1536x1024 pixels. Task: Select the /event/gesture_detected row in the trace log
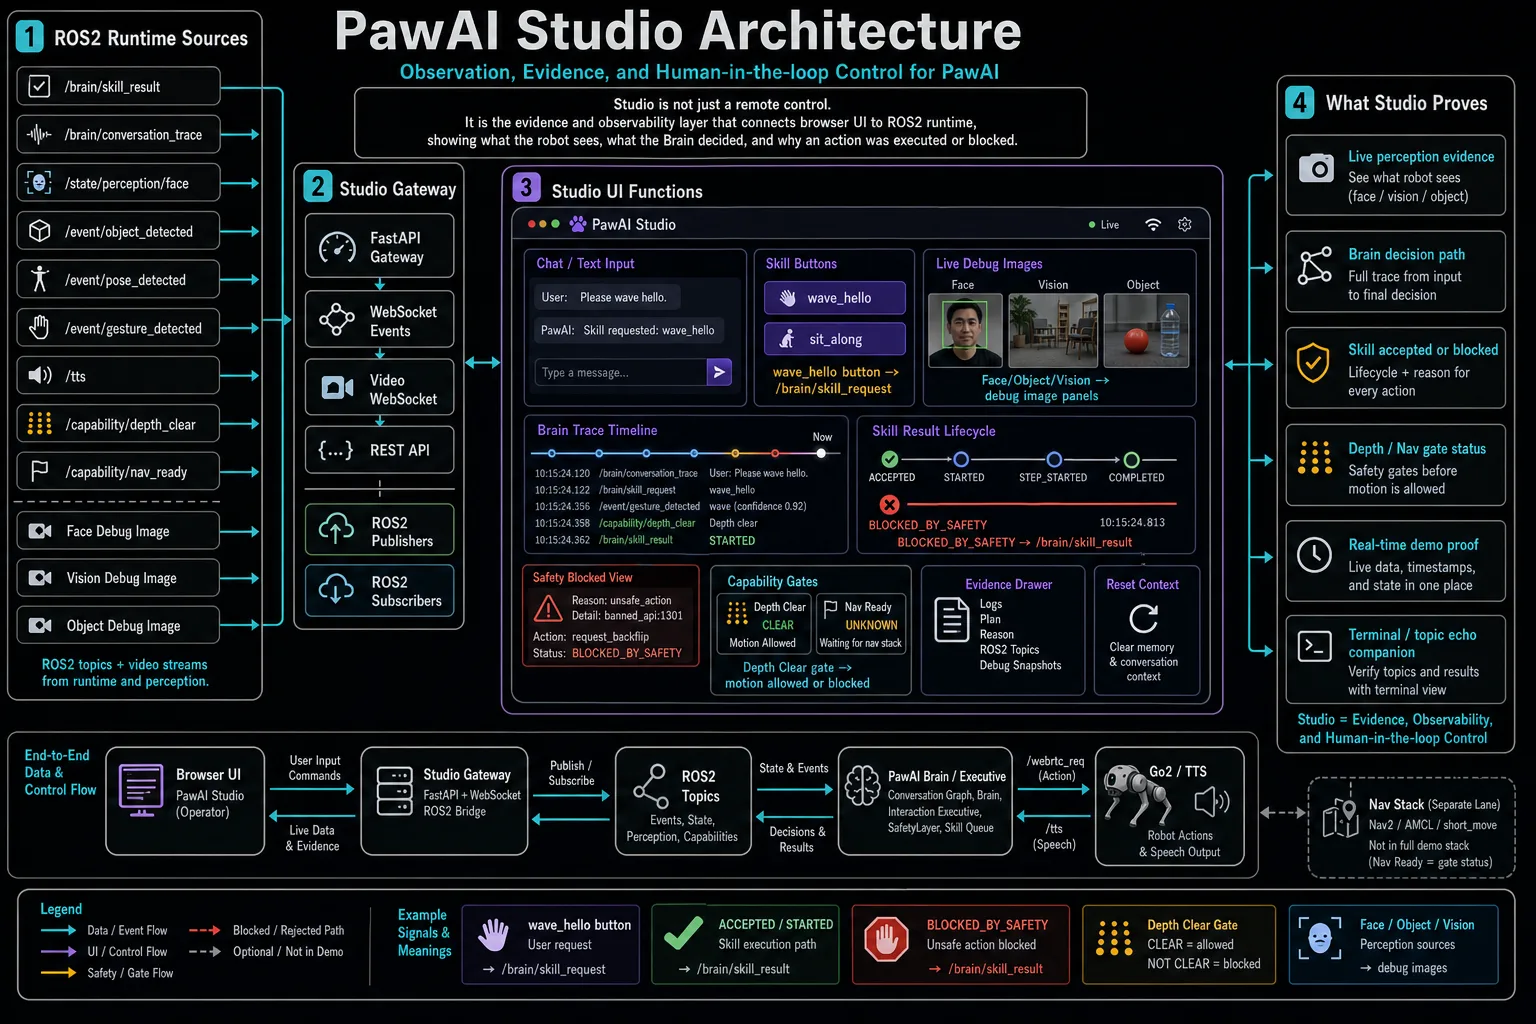point(671,506)
